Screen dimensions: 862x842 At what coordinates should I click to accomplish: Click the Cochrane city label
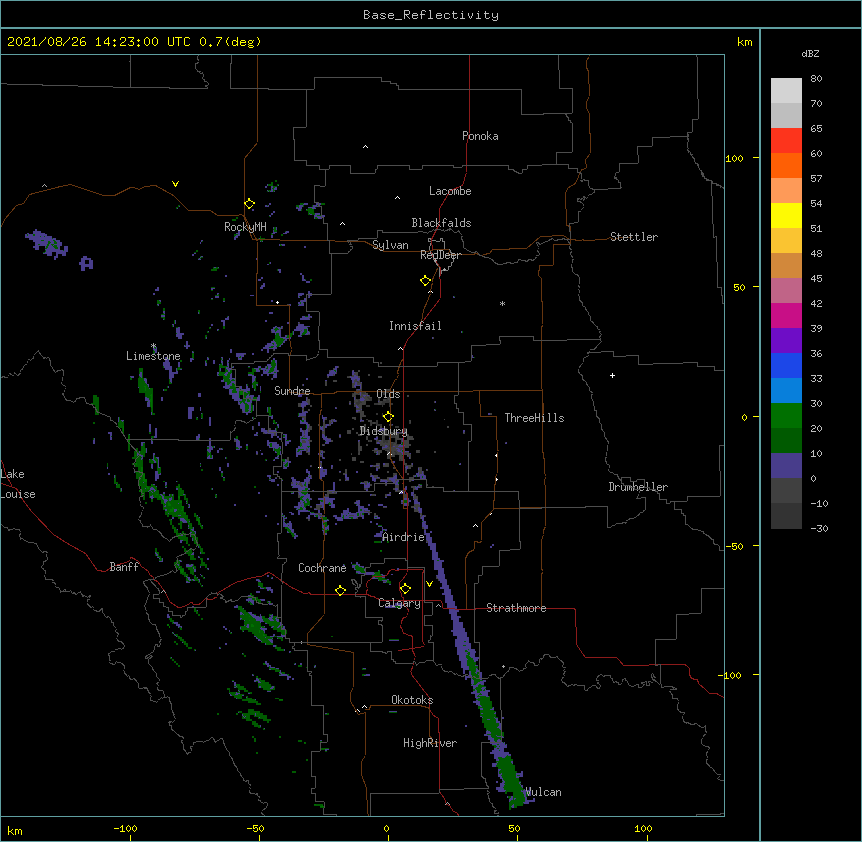(x=322, y=568)
